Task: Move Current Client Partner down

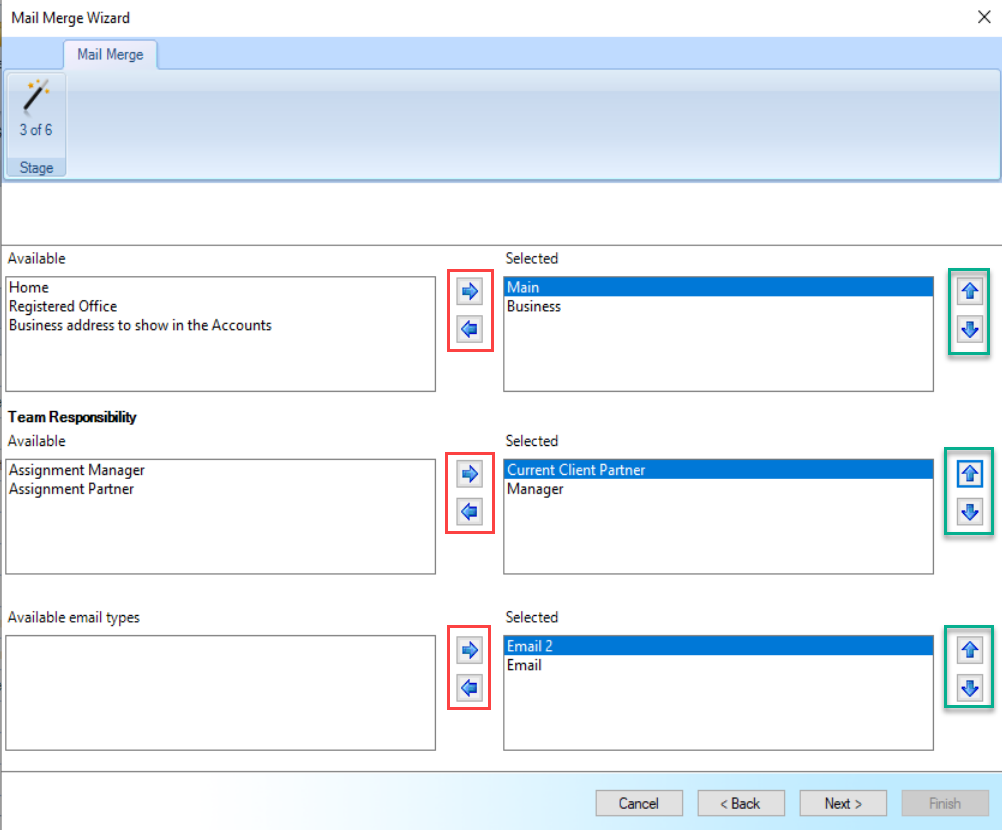Action: click(970, 512)
